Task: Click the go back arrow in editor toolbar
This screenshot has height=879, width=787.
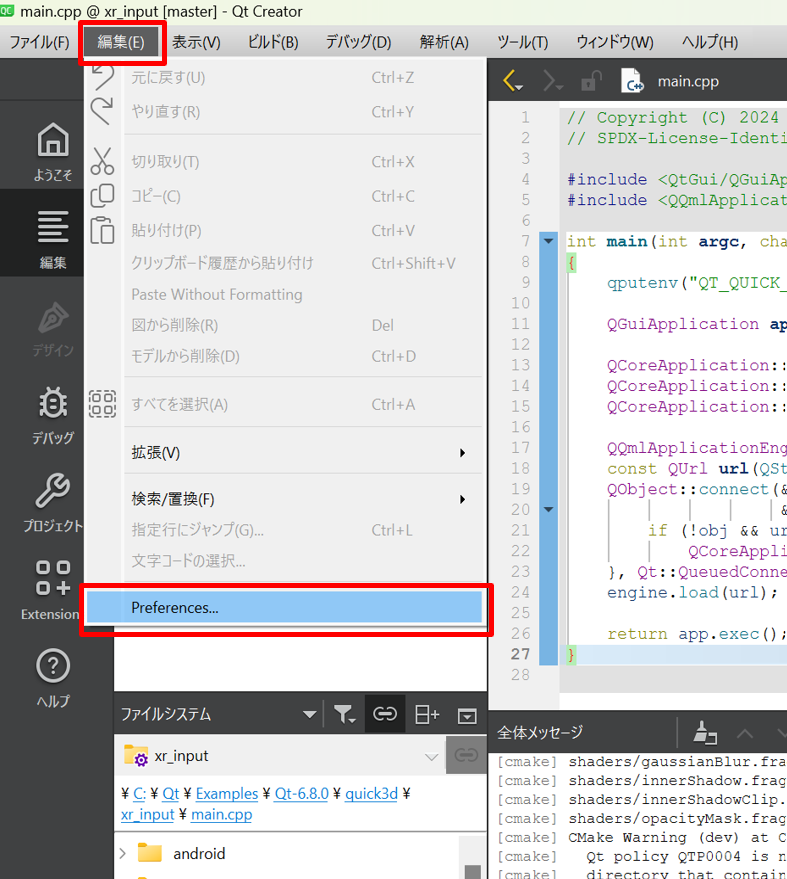Action: click(x=513, y=81)
